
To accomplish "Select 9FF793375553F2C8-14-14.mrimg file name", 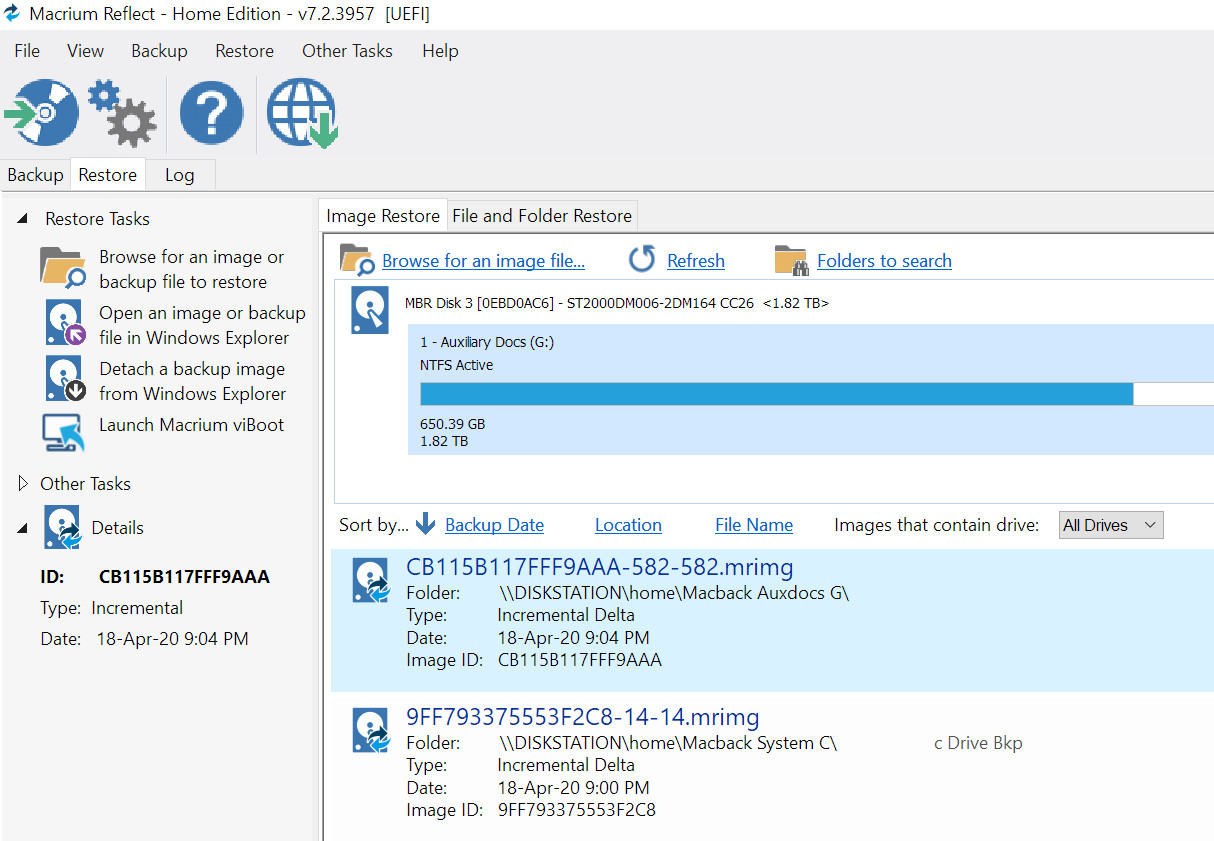I will click(582, 717).
